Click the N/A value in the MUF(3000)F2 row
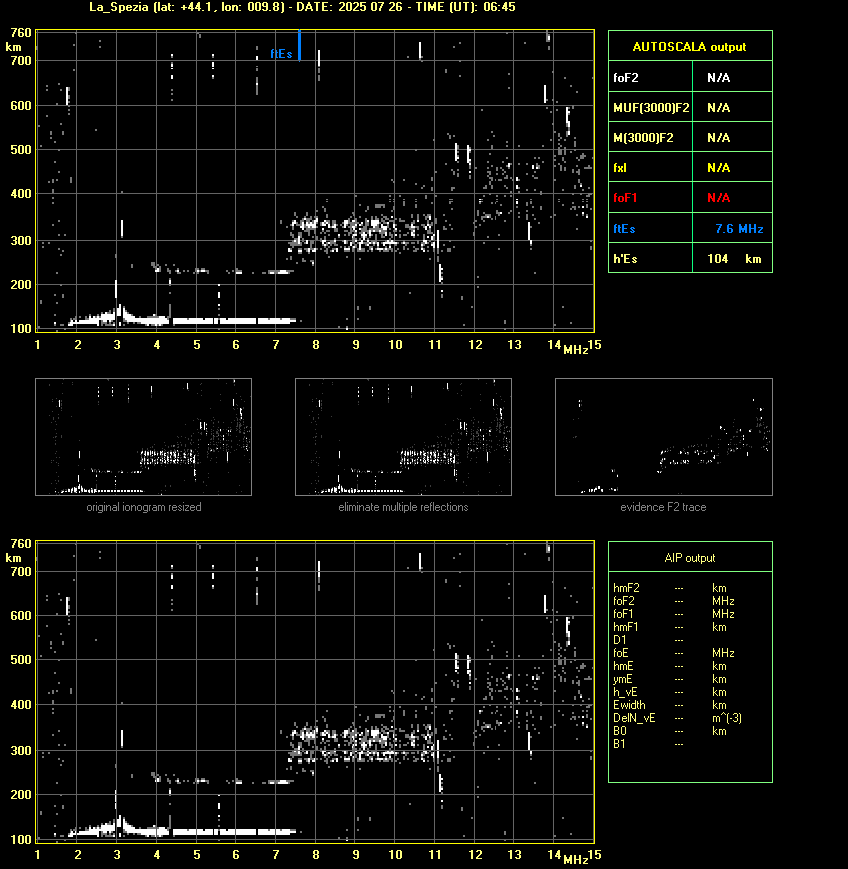 718,108
